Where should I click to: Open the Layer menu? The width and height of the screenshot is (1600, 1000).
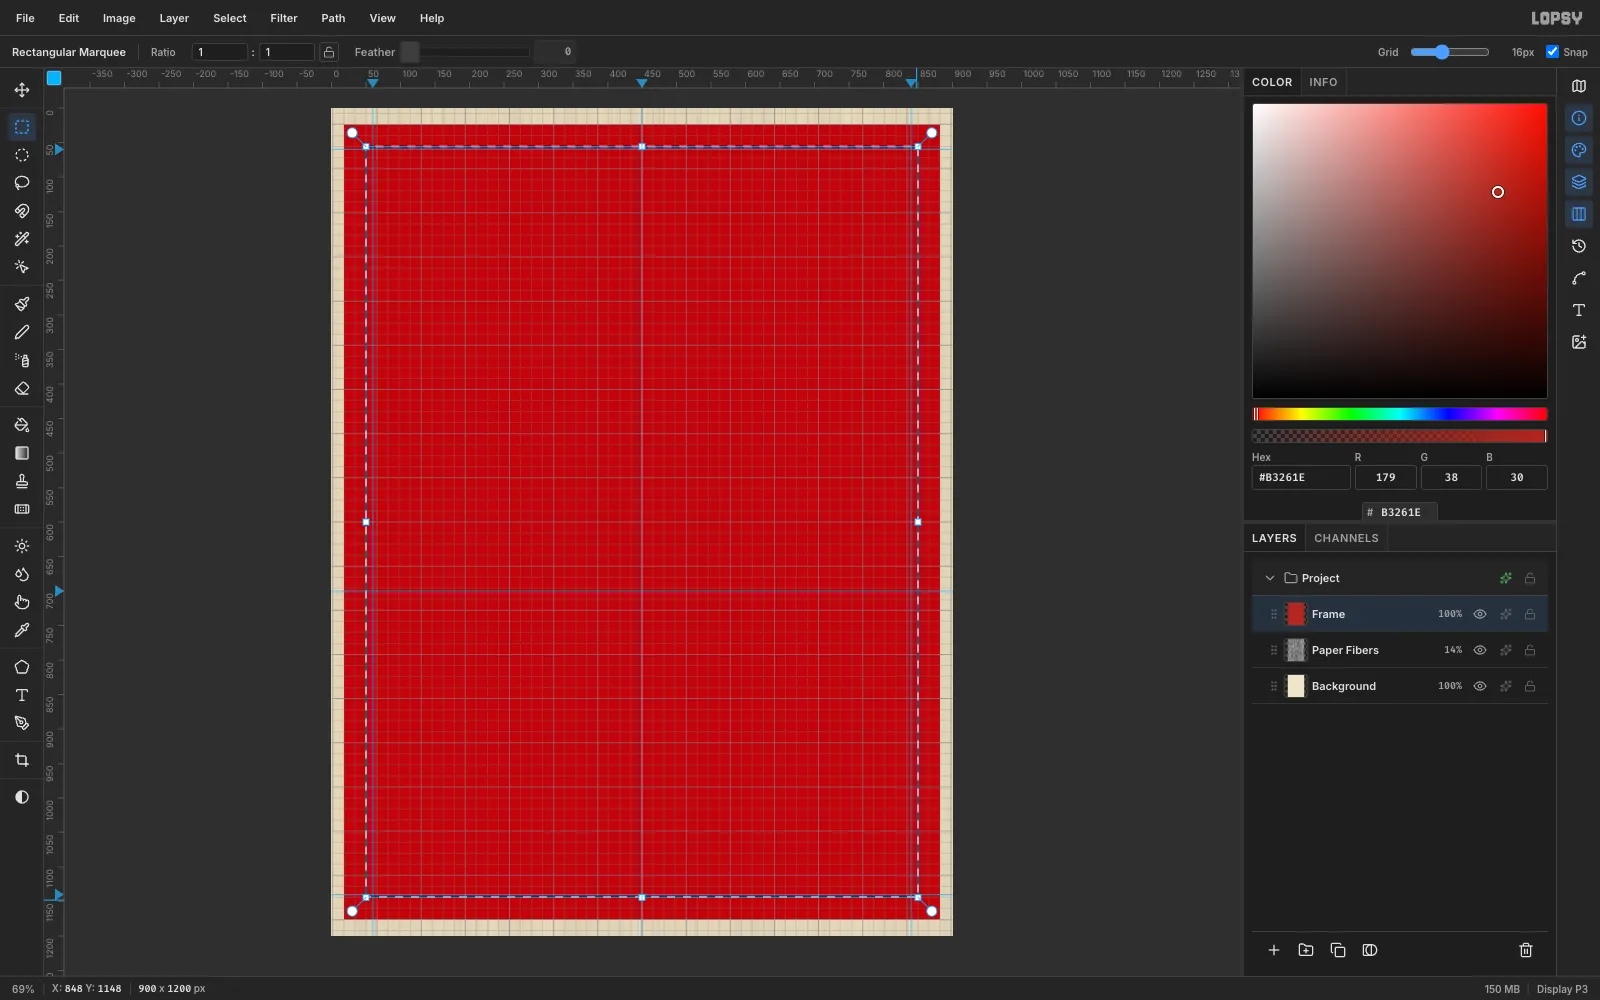click(174, 18)
